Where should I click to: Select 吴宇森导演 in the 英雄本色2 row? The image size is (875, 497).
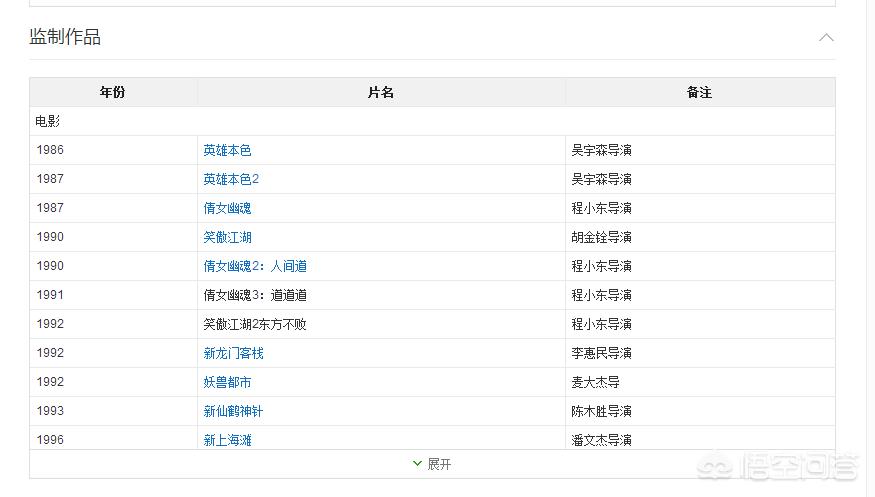602,179
